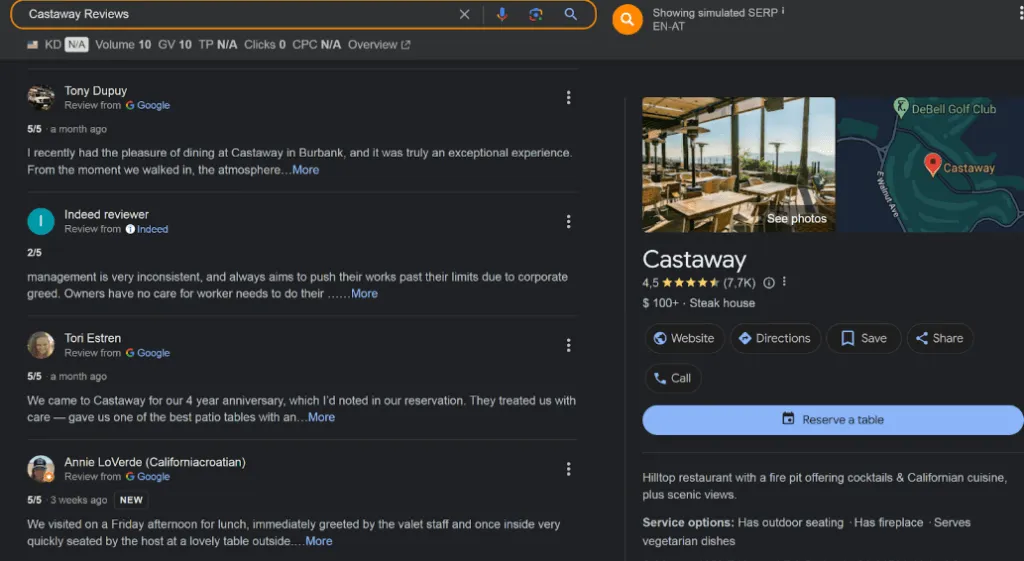
Task: Click the star rating 4,5 stars
Action: pyautogui.click(x=690, y=283)
